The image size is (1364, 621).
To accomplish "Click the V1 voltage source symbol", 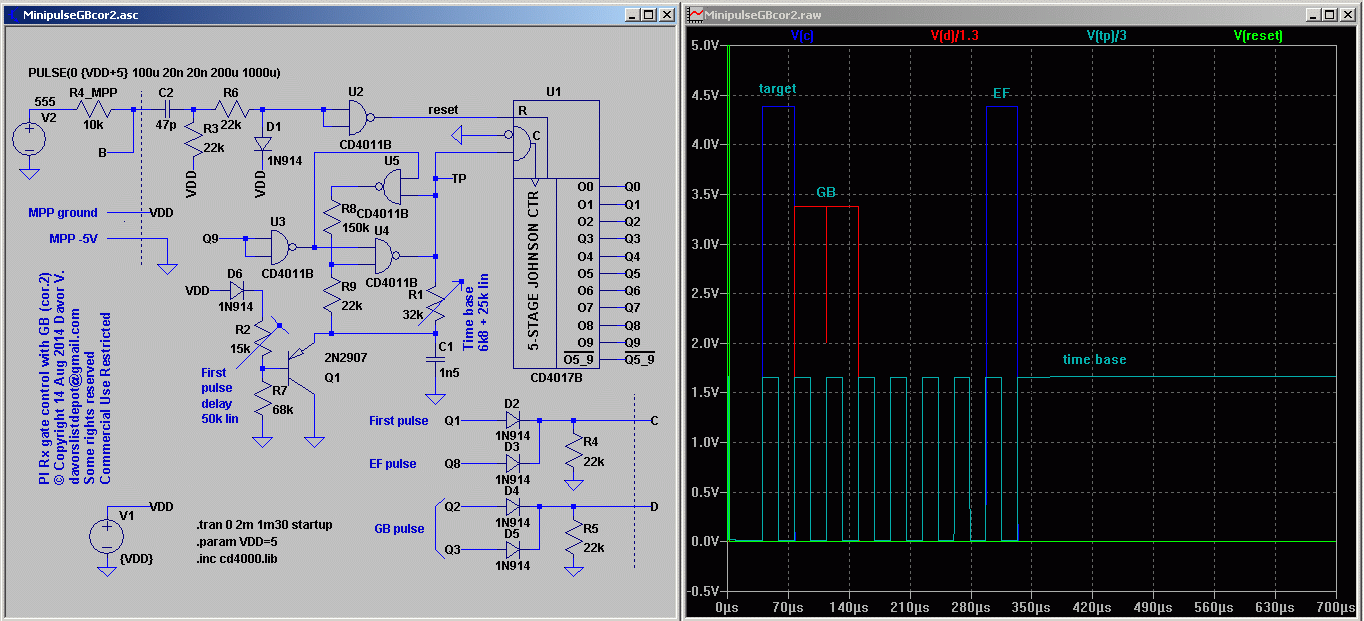I will click(107, 538).
